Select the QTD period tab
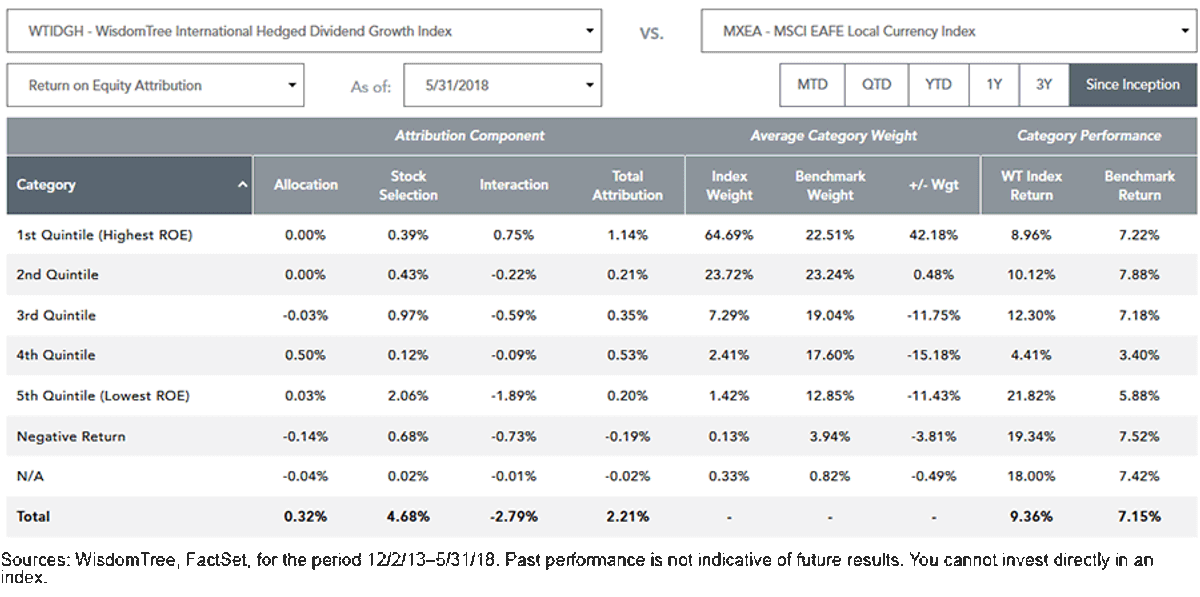 point(877,85)
